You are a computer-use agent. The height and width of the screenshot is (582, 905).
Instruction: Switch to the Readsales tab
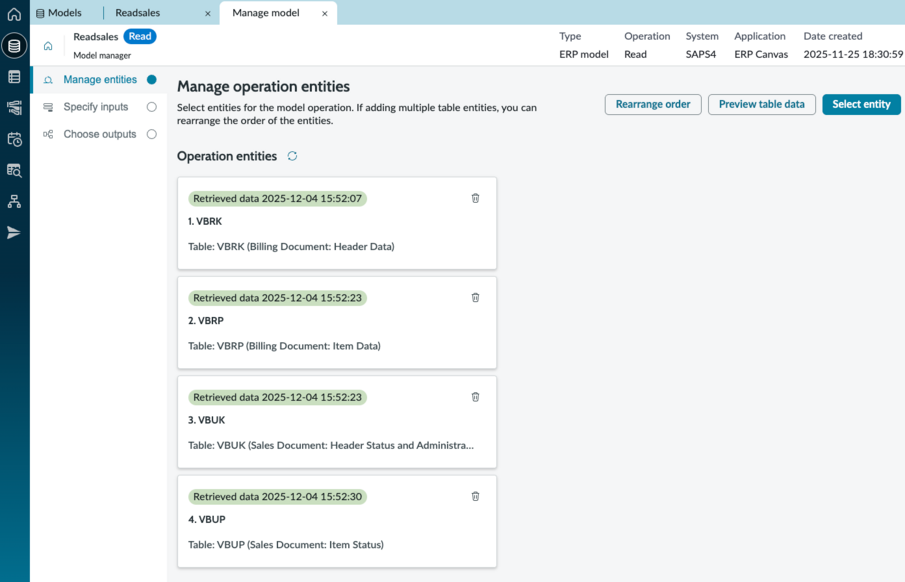[137, 13]
